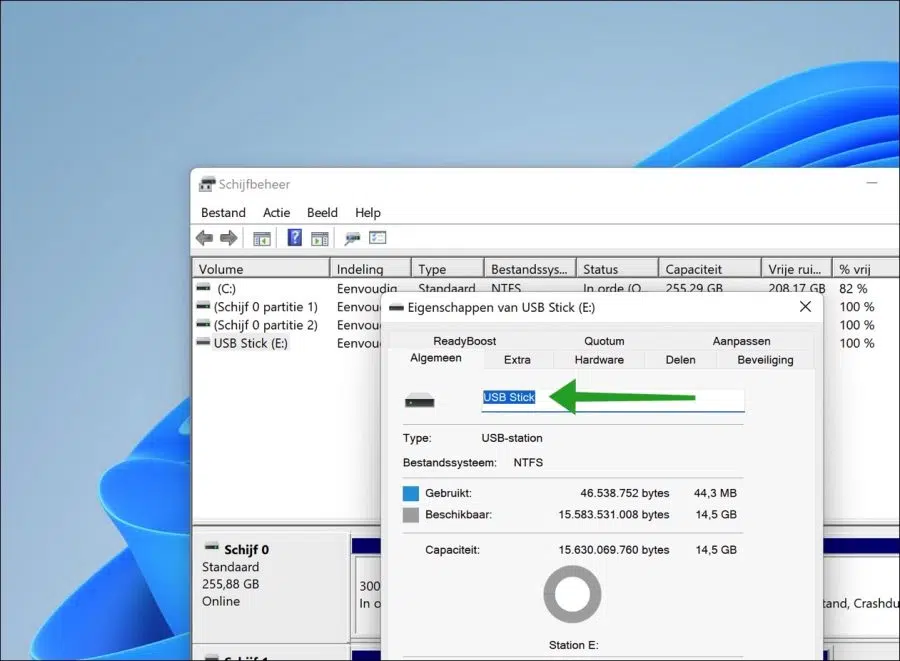This screenshot has height=661, width=900.
Task: Click drive icon of Schijf 0 partitie 2
Action: pos(203,324)
